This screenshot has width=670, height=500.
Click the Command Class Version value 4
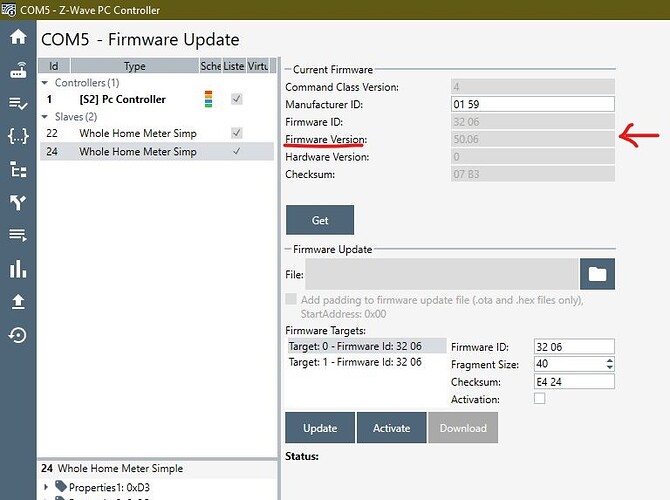[x=533, y=87]
